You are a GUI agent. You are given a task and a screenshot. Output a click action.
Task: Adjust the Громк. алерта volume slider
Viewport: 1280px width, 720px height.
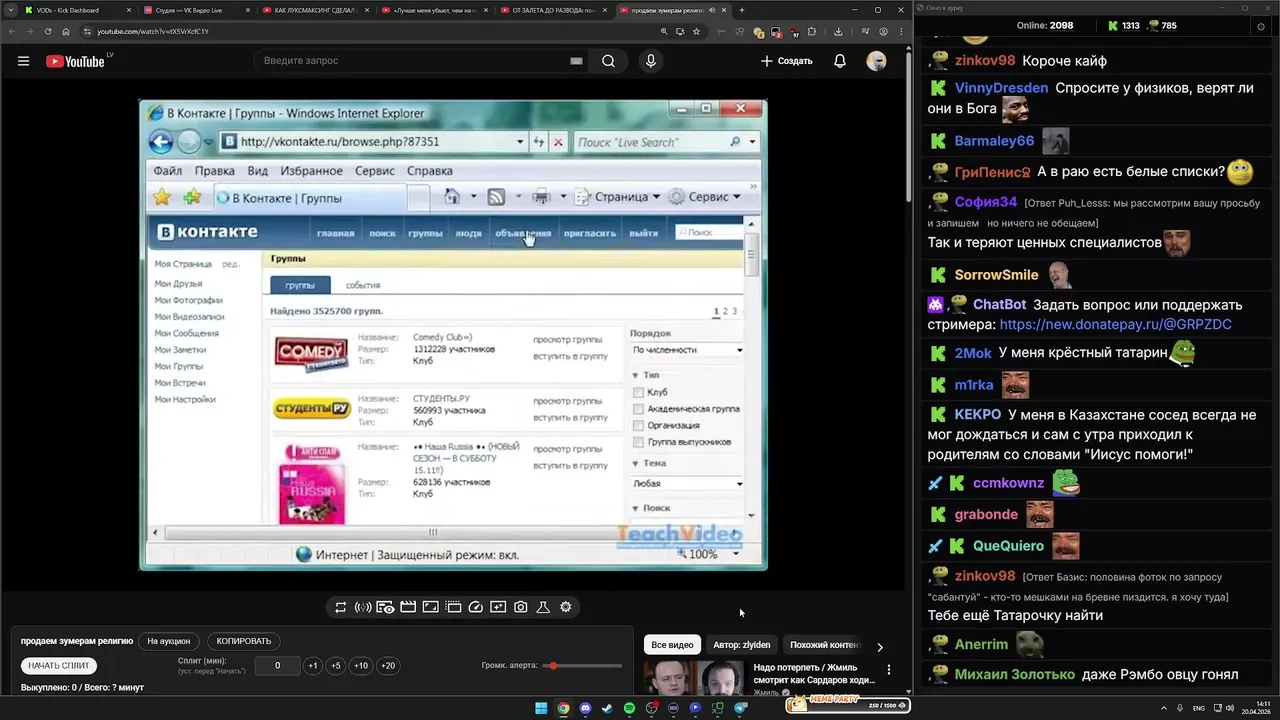[x=583, y=665]
